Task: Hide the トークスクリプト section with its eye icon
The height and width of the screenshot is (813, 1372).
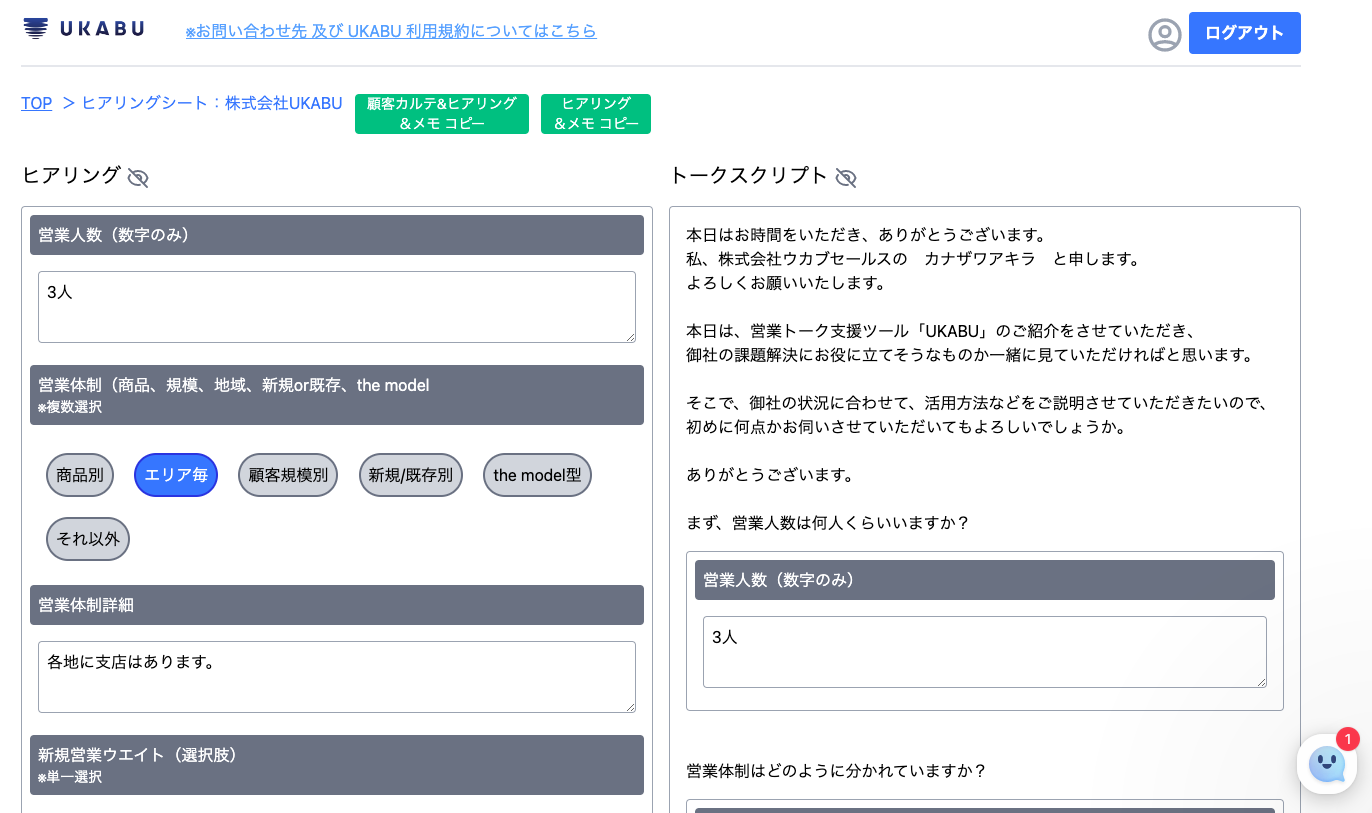Action: click(x=846, y=177)
